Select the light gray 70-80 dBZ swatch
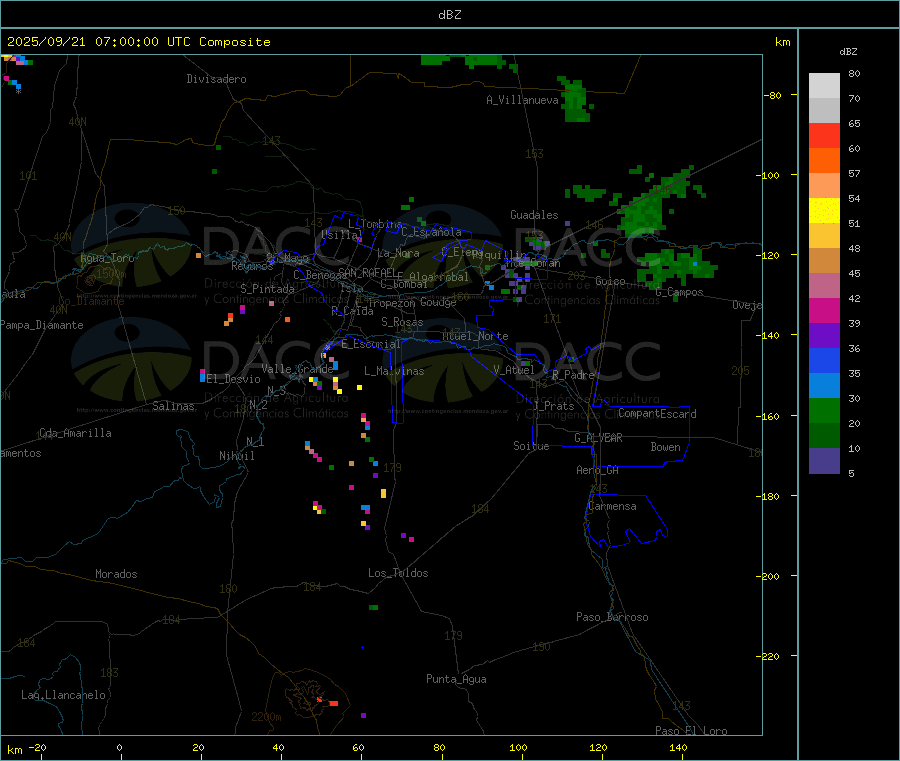900x761 pixels. [x=824, y=86]
